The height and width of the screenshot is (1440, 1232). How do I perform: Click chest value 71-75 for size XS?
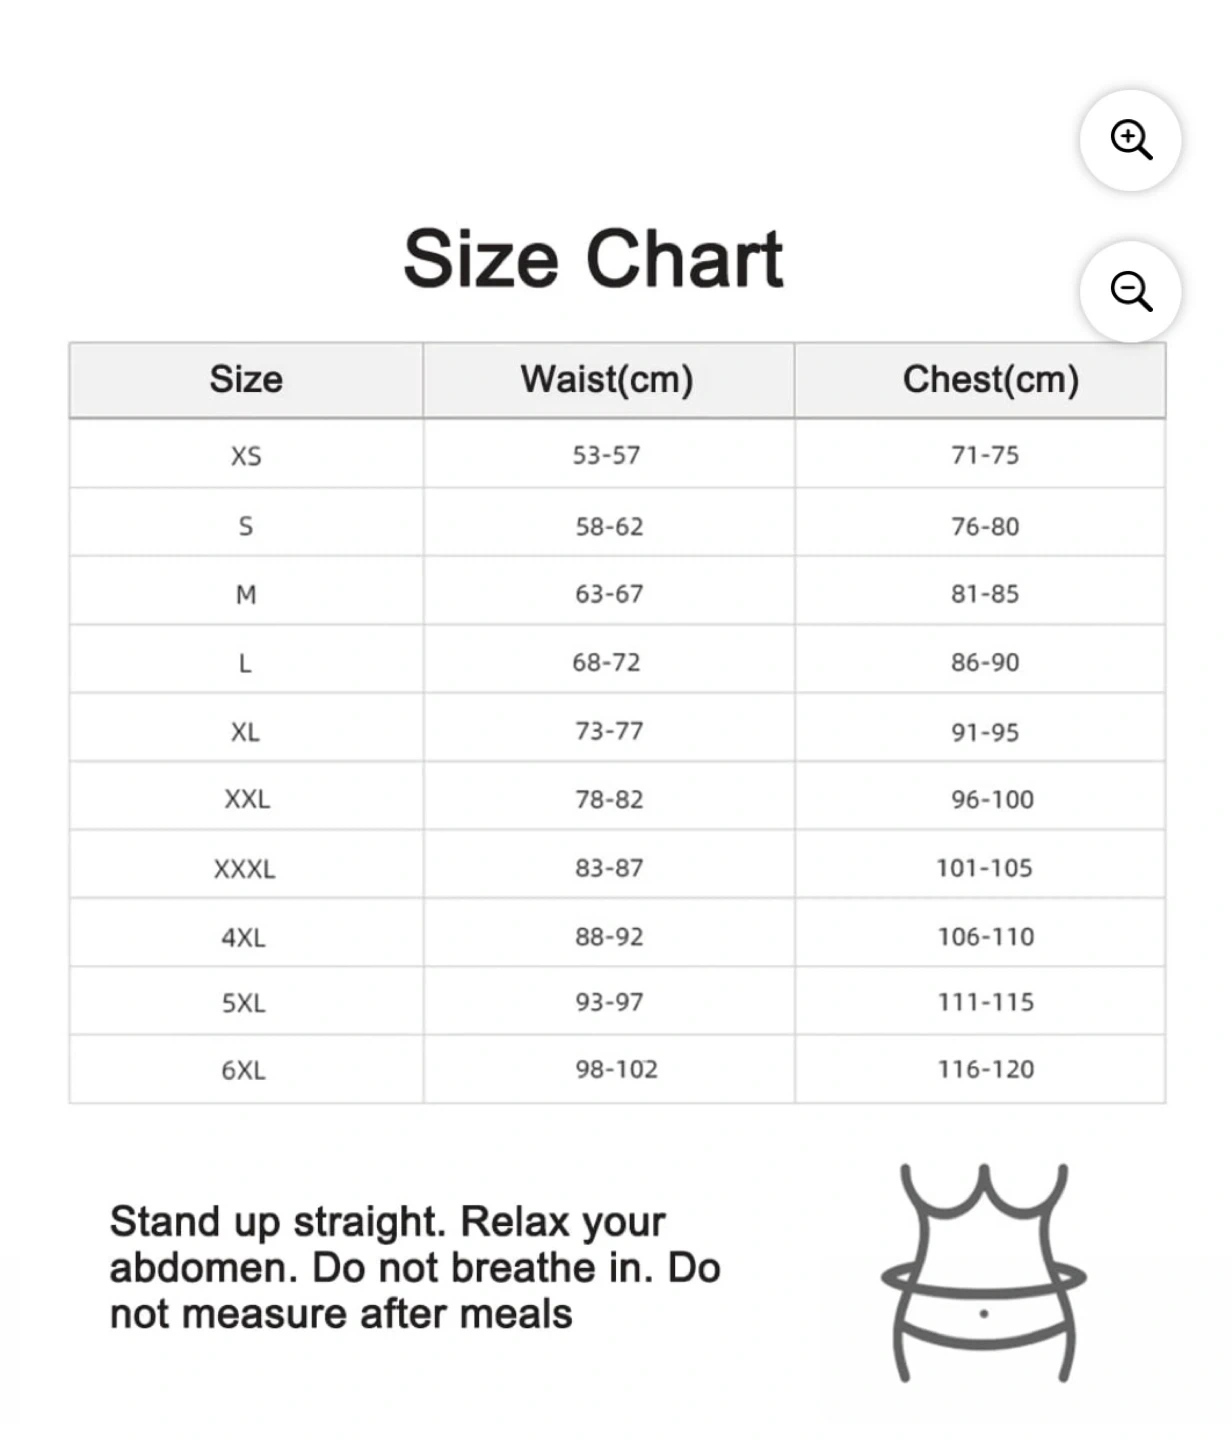[985, 455]
